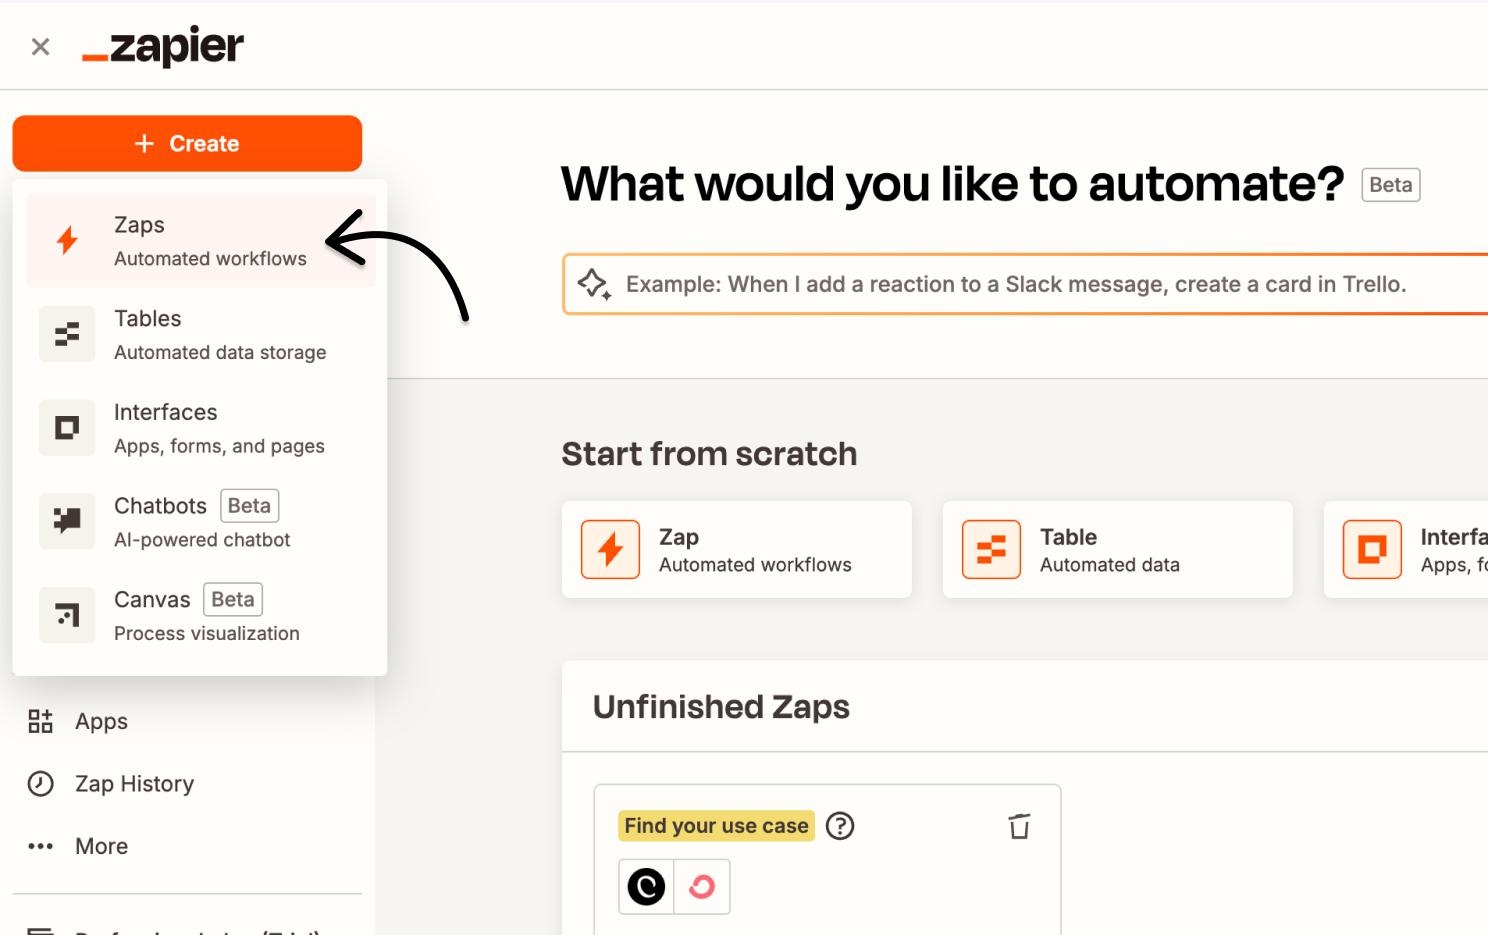Click the black ClickUp app thumbnail
The width and height of the screenshot is (1488, 935).
[646, 886]
